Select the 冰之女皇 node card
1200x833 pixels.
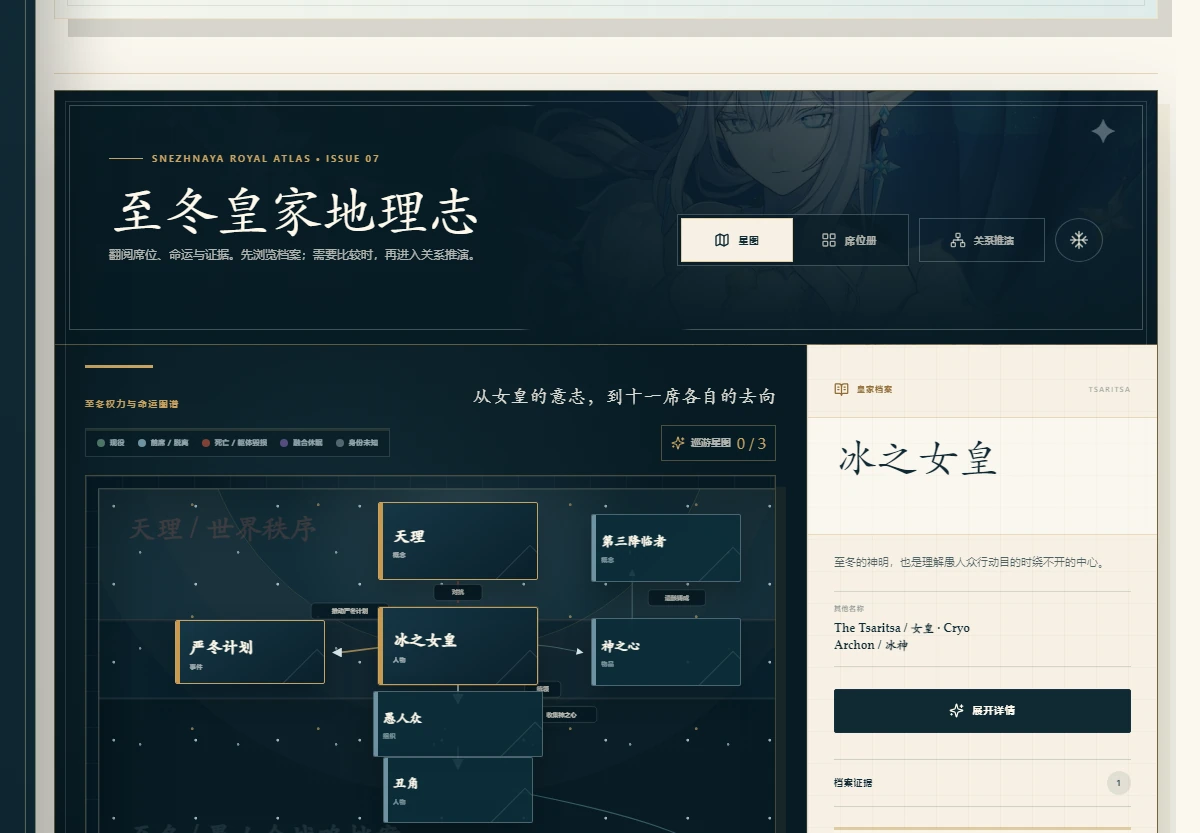458,645
